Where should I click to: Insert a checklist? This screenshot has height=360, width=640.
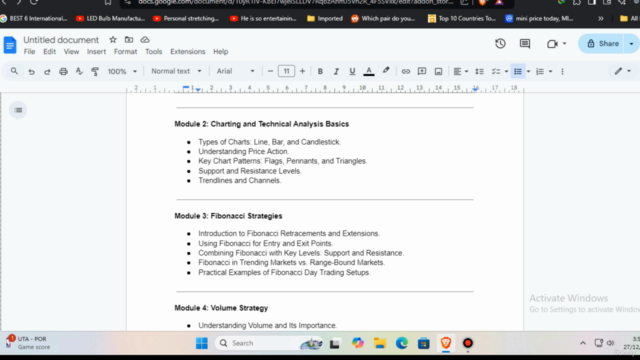pos(496,71)
